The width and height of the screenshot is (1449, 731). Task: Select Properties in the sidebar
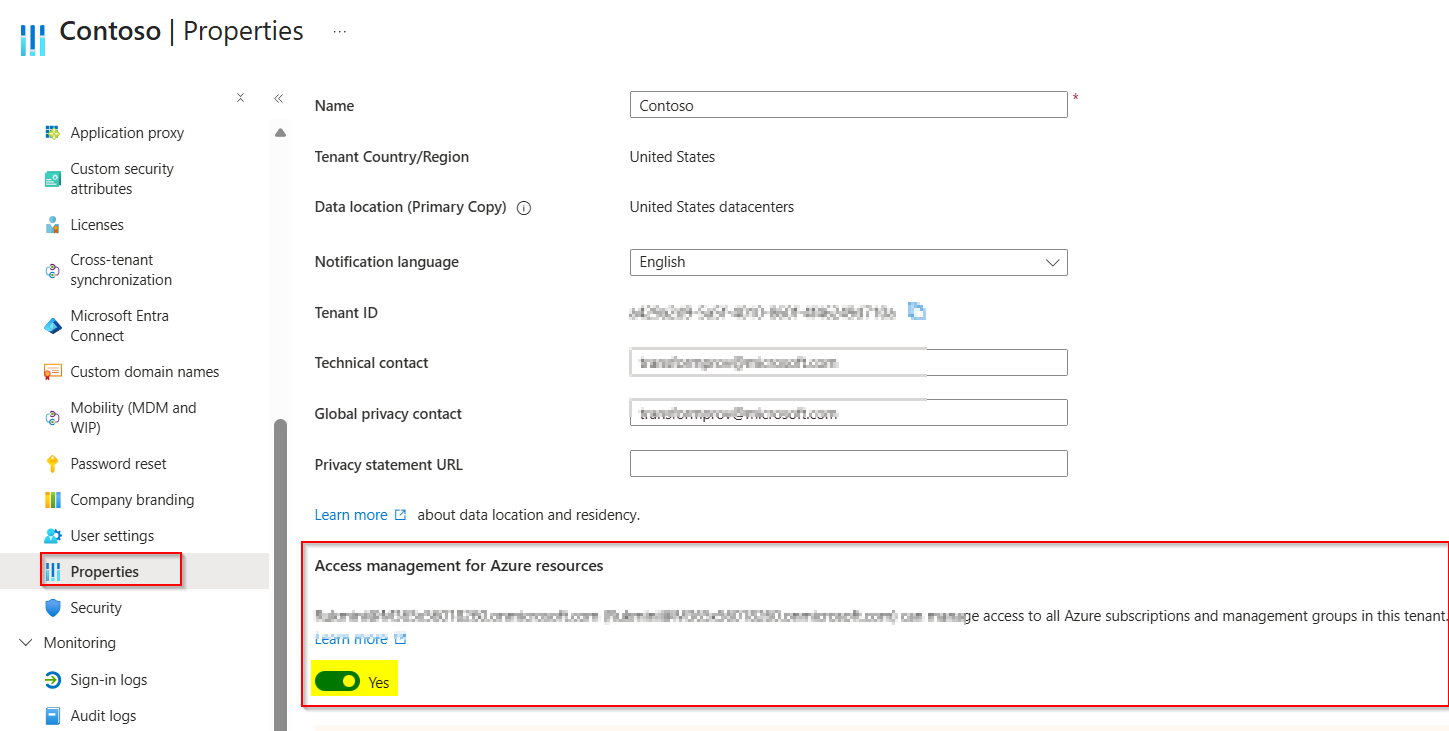(105, 572)
